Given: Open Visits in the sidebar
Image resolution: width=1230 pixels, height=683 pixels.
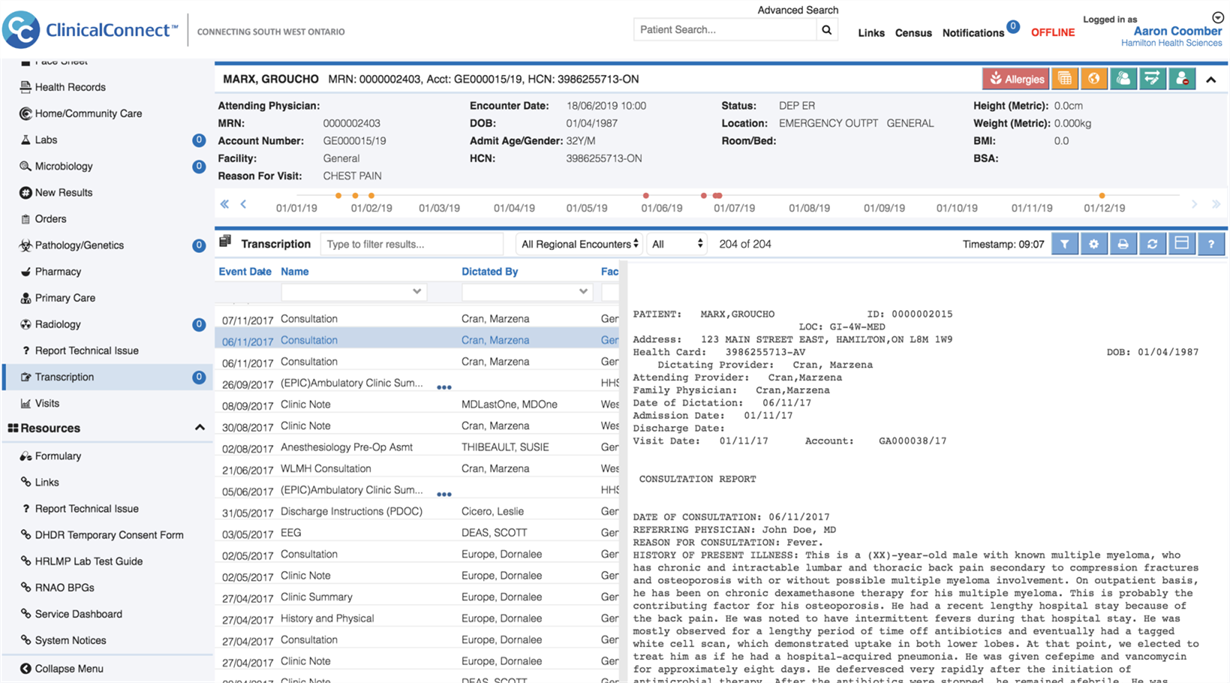Looking at the screenshot, I should point(47,403).
